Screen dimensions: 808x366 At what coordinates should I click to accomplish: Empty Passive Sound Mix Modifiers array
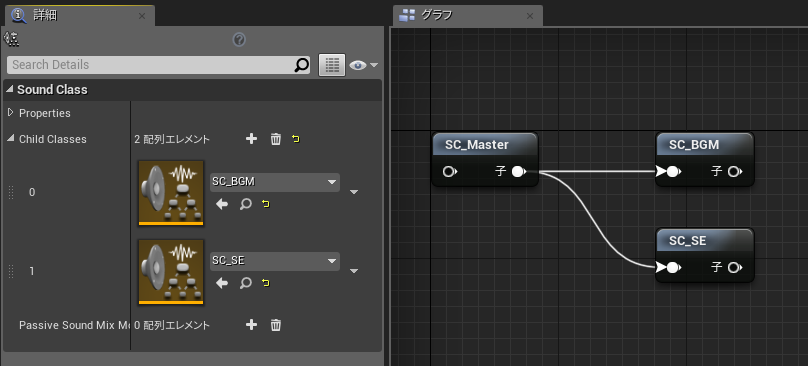276,325
